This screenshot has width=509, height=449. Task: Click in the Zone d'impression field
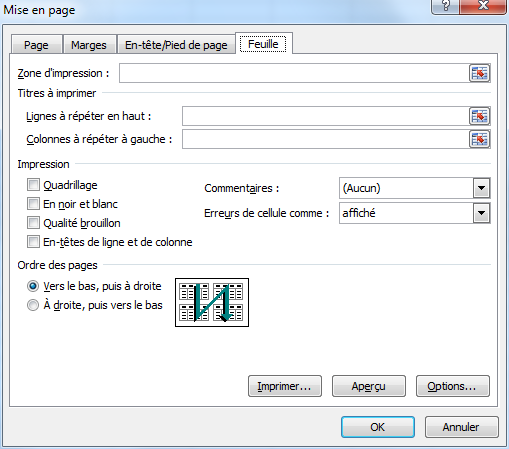[x=294, y=73]
